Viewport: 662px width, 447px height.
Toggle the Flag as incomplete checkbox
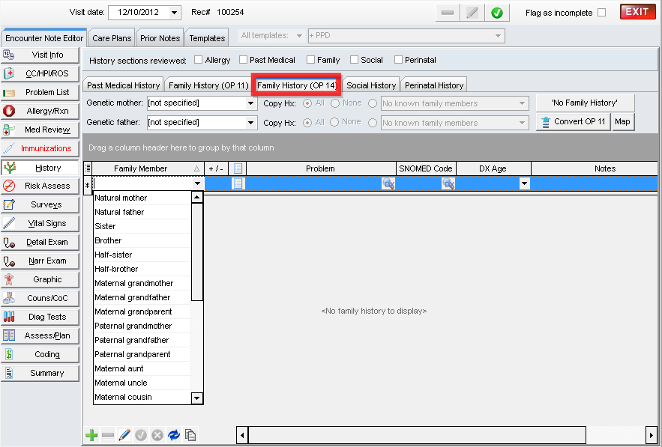pos(602,13)
